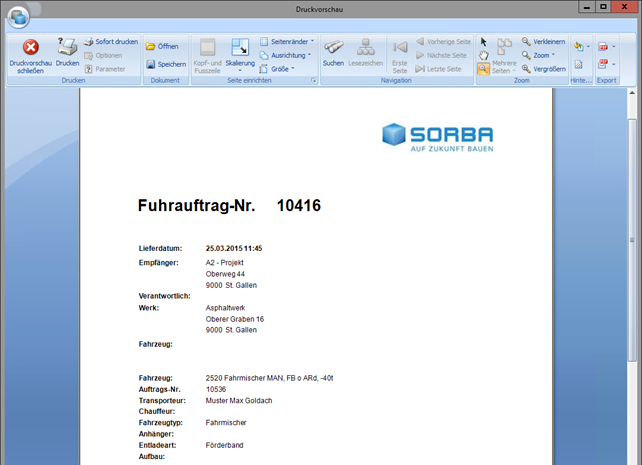Open the Suchen binoculars search
The image size is (642, 465).
[x=333, y=52]
